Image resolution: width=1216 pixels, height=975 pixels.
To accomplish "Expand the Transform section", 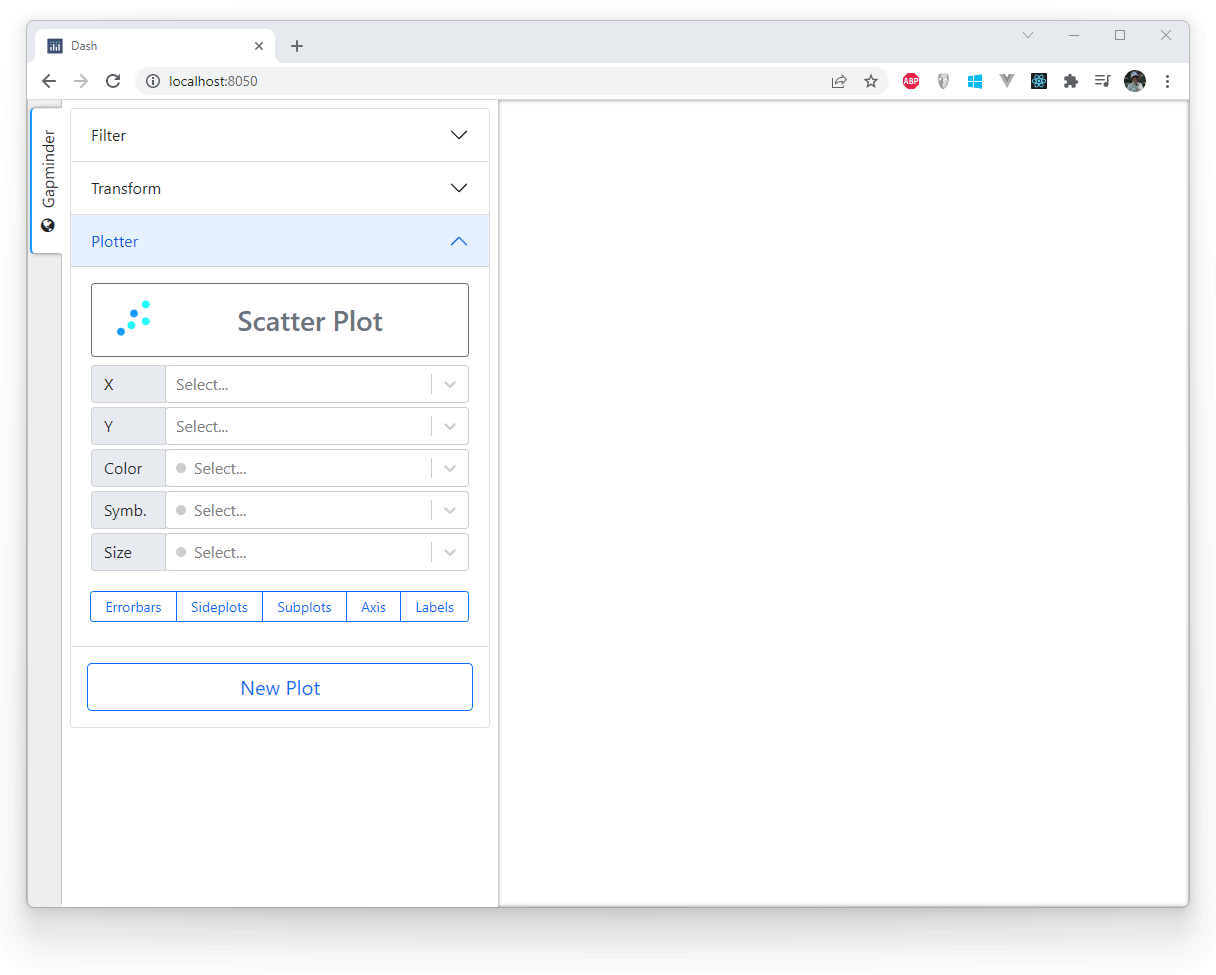I will click(280, 188).
